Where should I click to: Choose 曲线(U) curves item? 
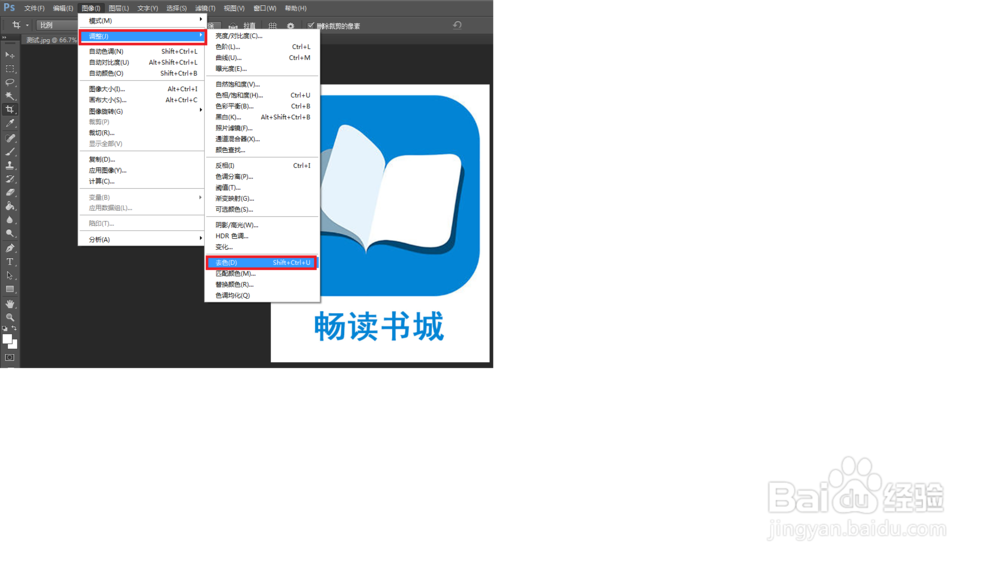261,57
